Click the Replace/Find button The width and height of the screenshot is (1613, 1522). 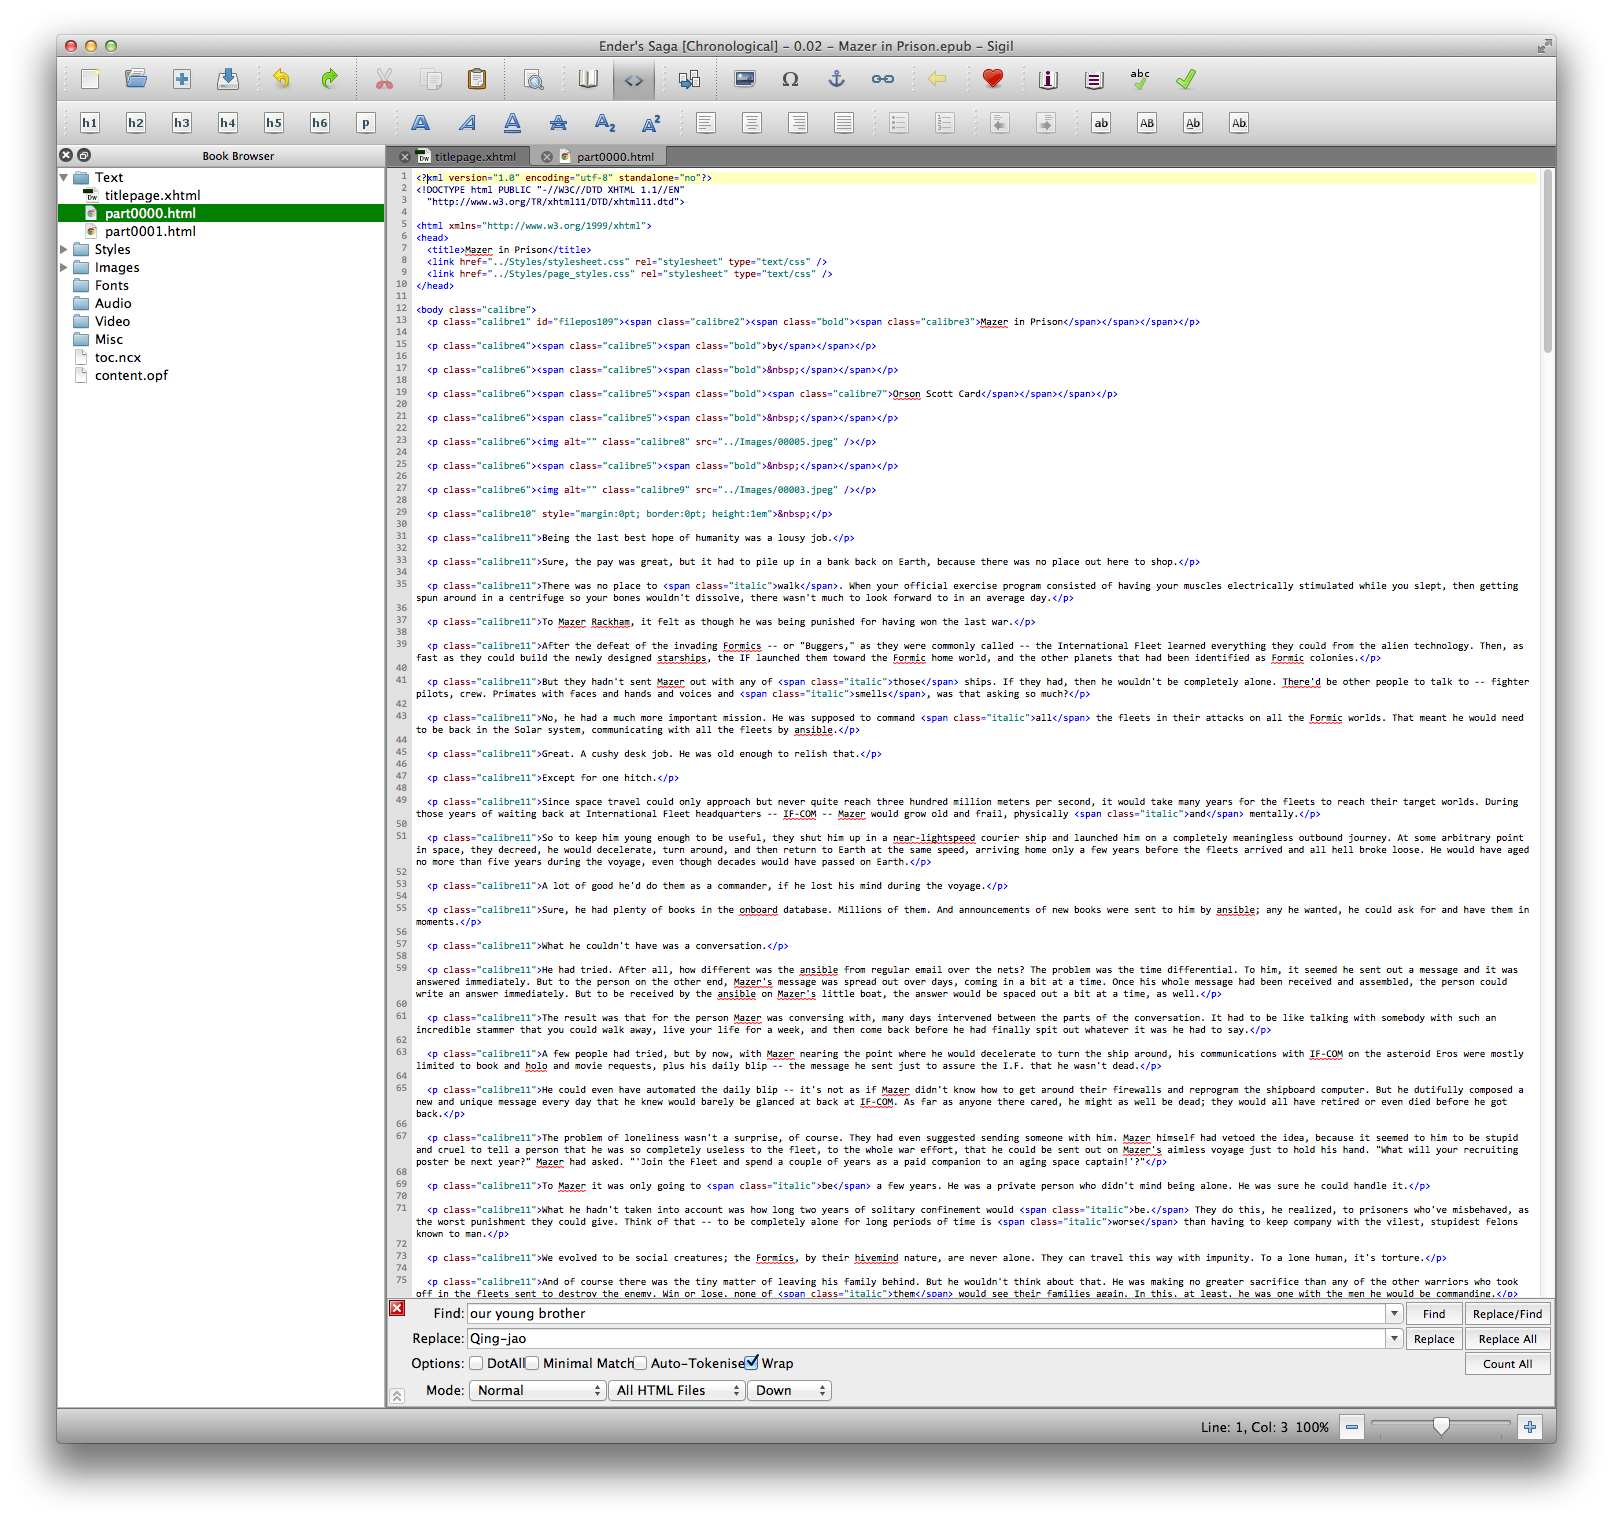click(x=1507, y=1314)
